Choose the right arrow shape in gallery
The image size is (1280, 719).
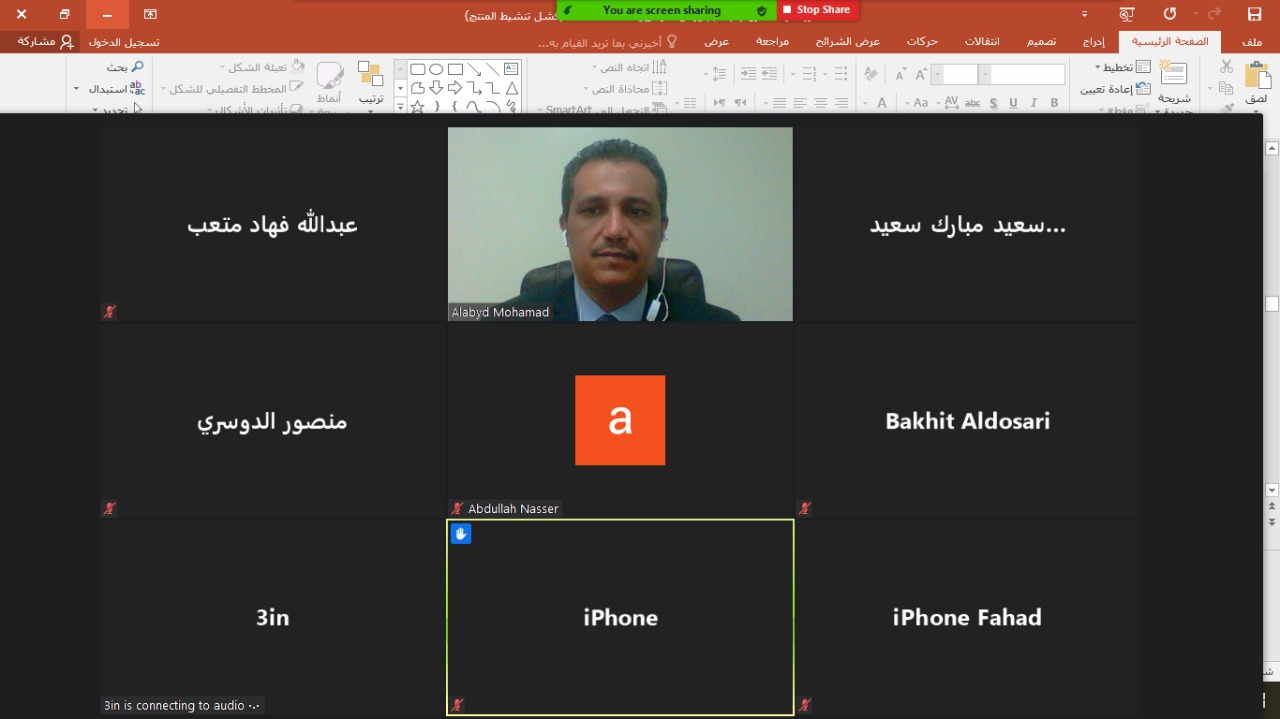[x=455, y=88]
